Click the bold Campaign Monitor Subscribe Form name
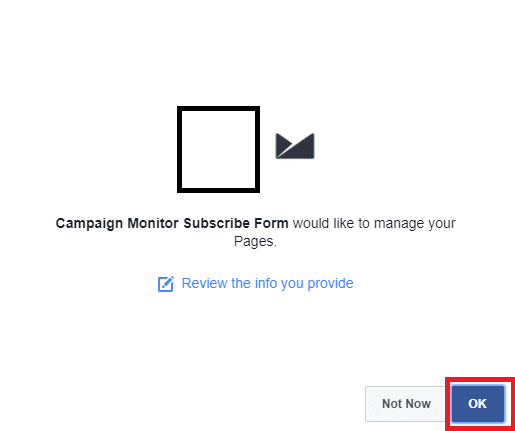This screenshot has width=515, height=431. point(172,223)
